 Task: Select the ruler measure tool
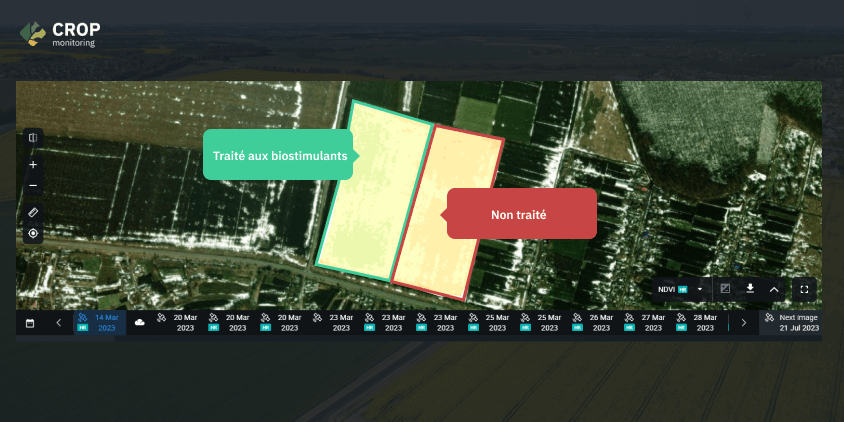(x=33, y=213)
